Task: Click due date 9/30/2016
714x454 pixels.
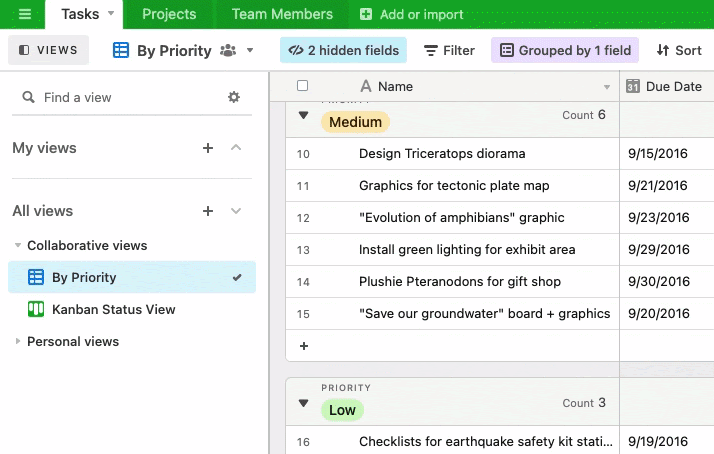Action: pos(658,282)
